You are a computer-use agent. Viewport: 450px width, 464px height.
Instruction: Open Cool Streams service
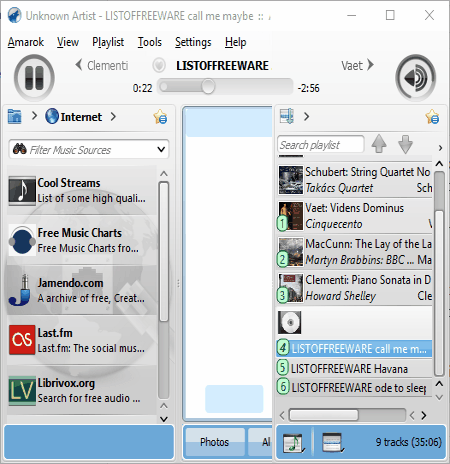[x=82, y=190]
